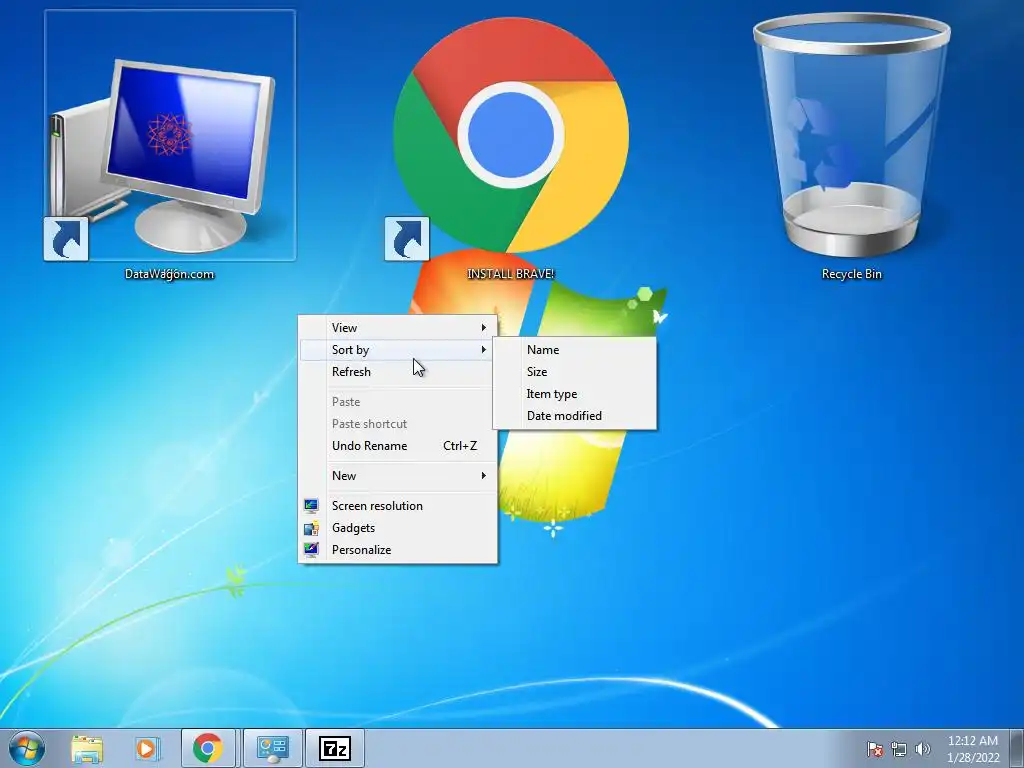This screenshot has width=1024, height=768.
Task: Expand the View submenu
Action: click(398, 328)
